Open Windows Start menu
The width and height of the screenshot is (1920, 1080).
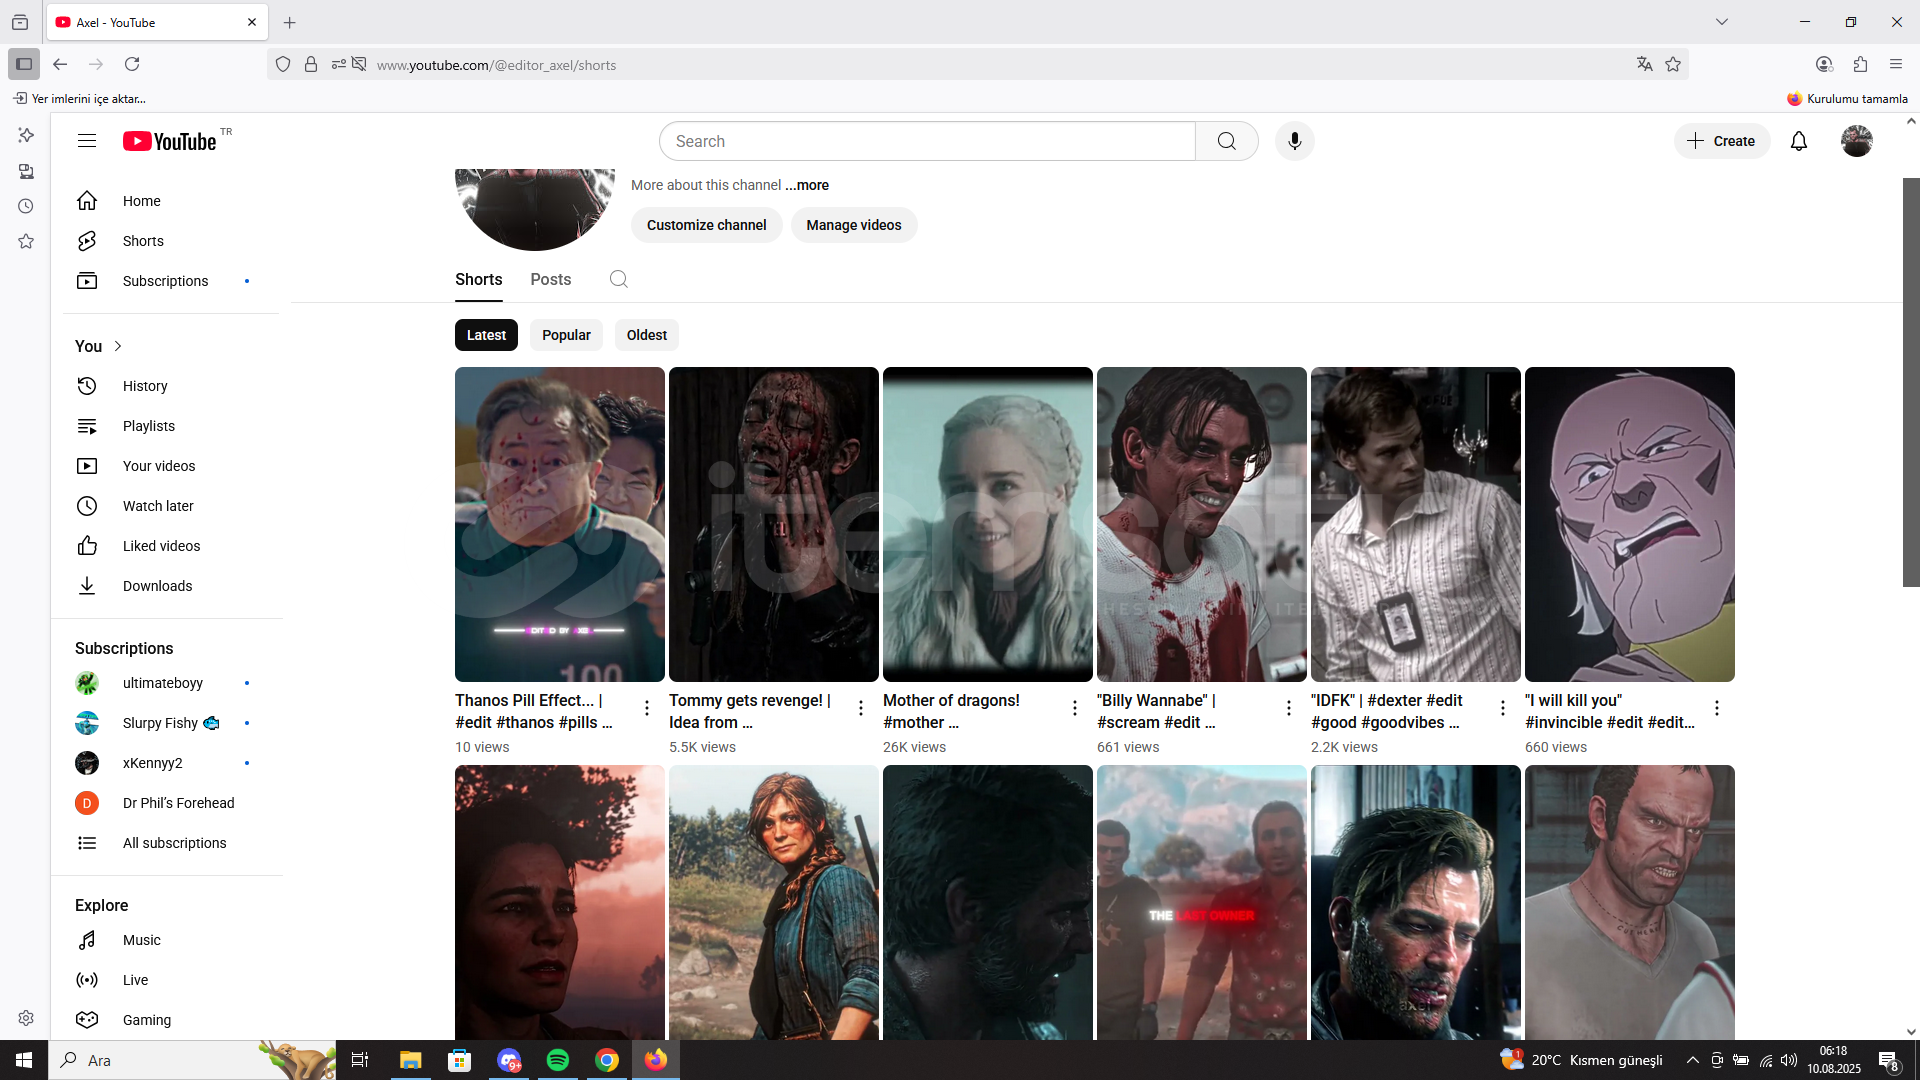[24, 1060]
